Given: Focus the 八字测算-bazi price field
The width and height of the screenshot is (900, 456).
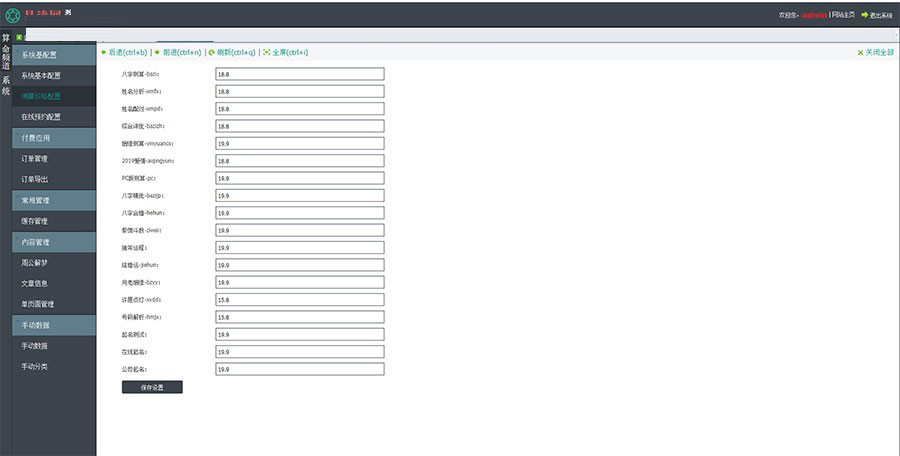Looking at the screenshot, I should coord(299,74).
